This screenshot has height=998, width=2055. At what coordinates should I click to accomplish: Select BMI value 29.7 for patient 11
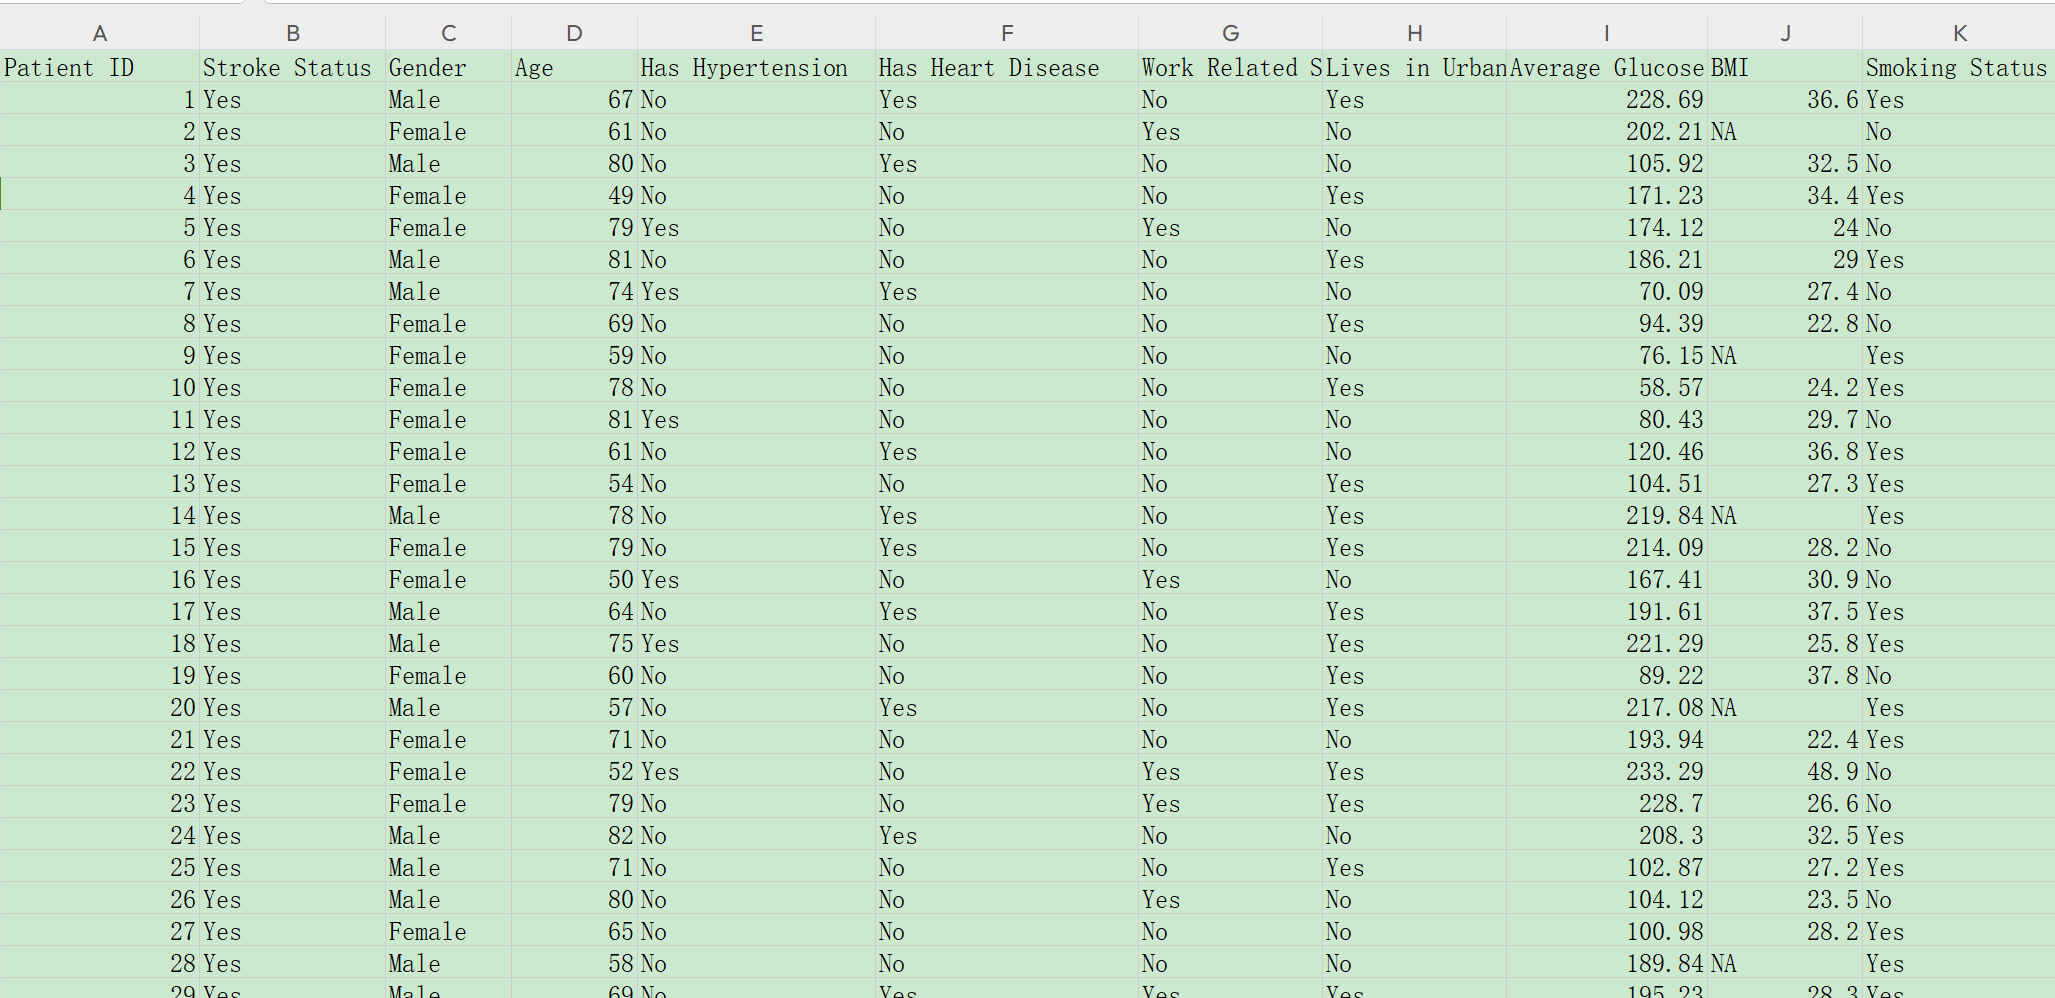tap(1785, 419)
